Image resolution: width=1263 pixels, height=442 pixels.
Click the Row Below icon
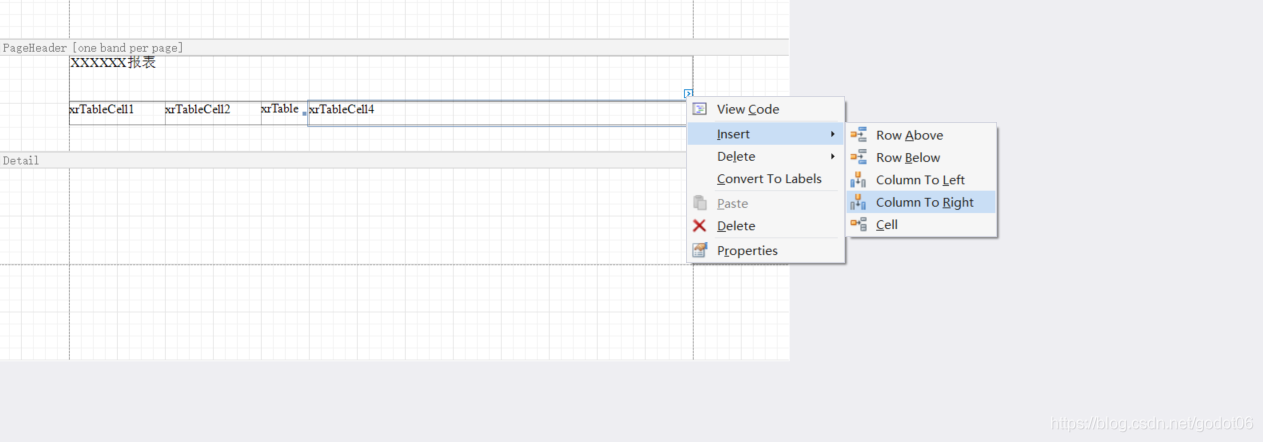click(x=858, y=157)
